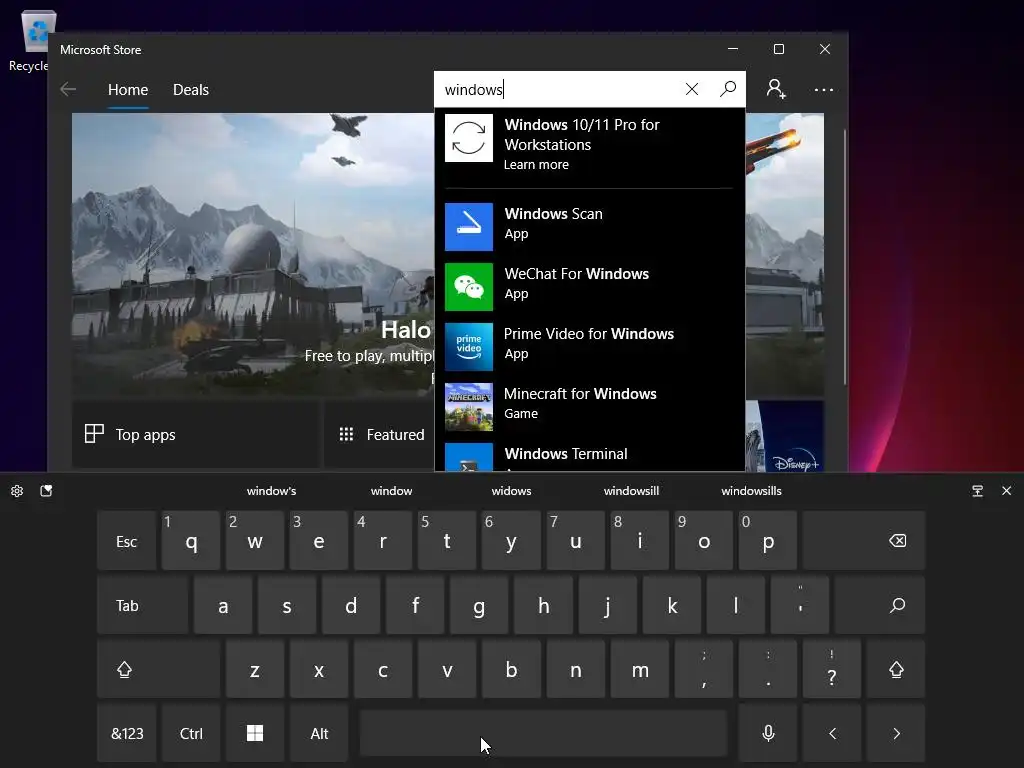Image resolution: width=1024 pixels, height=768 pixels.
Task: Minimize the Microsoft Store window
Action: [733, 49]
